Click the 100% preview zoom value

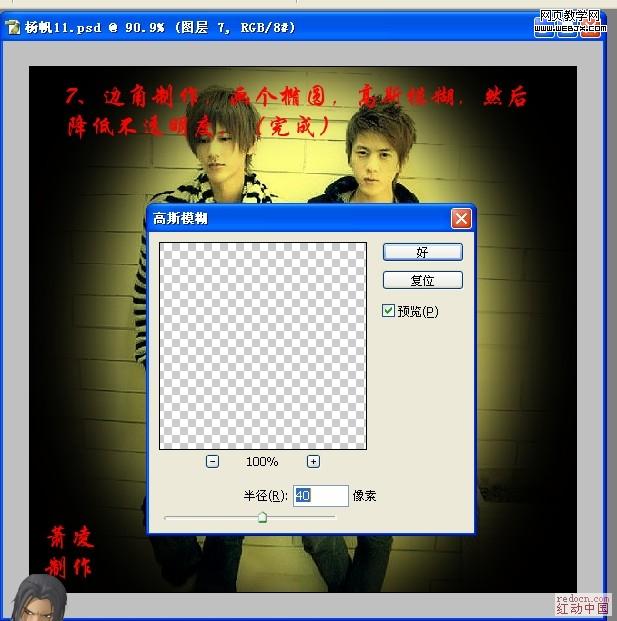pos(262,462)
